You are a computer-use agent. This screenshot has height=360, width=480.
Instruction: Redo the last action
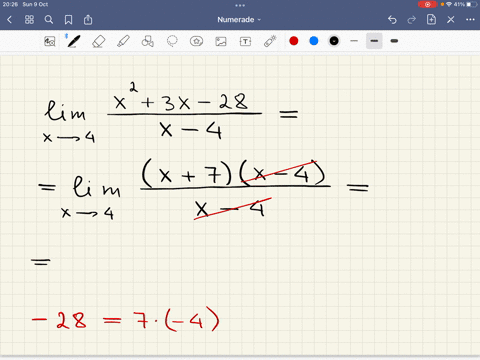[412, 20]
